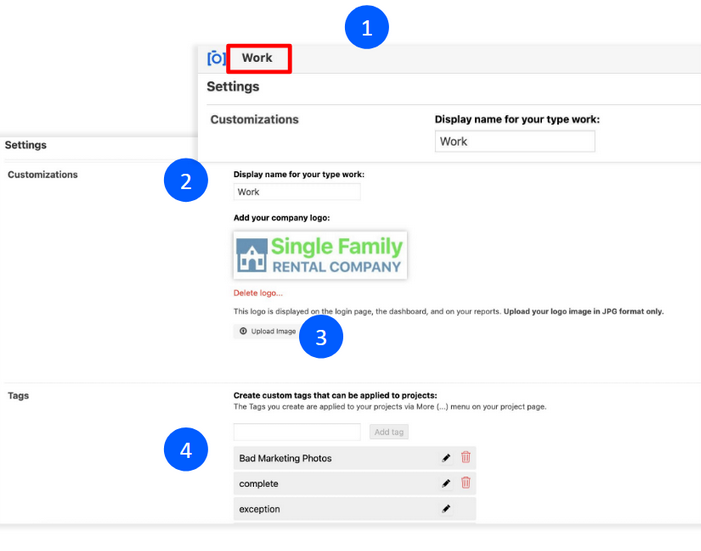The image size is (701, 551).
Task: Edit the exception tag with pencil icon
Action: pos(446,509)
